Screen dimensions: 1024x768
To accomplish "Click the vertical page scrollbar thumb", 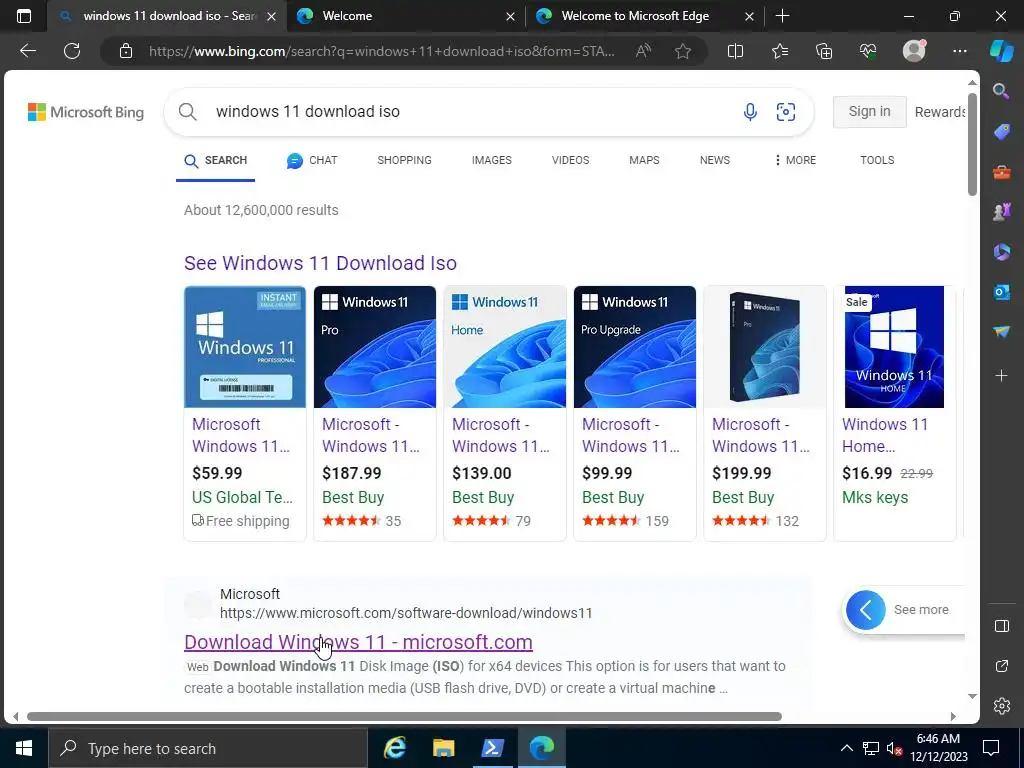I will pyautogui.click(x=972, y=144).
